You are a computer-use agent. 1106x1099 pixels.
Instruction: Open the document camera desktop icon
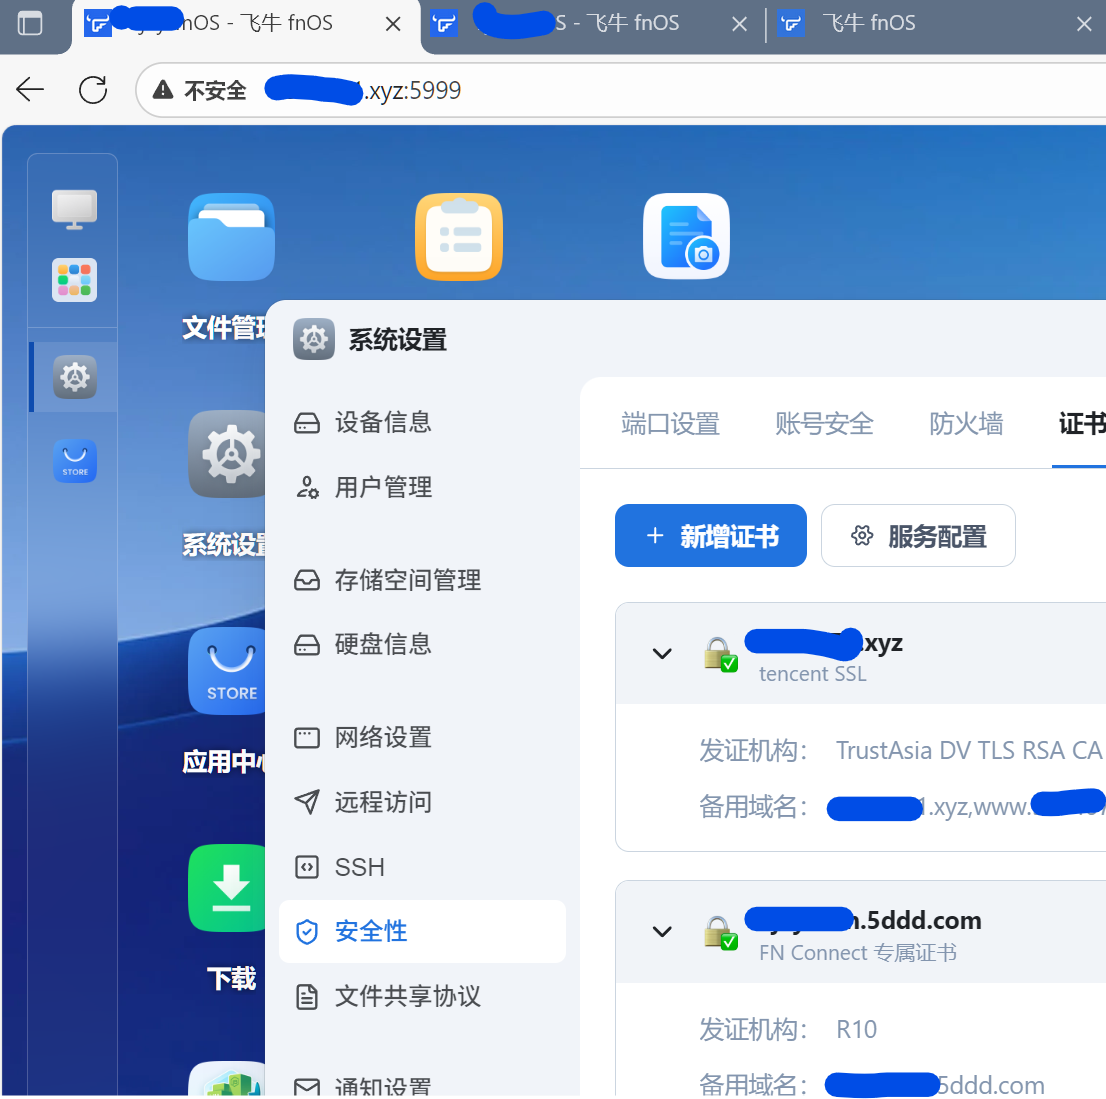coord(686,236)
